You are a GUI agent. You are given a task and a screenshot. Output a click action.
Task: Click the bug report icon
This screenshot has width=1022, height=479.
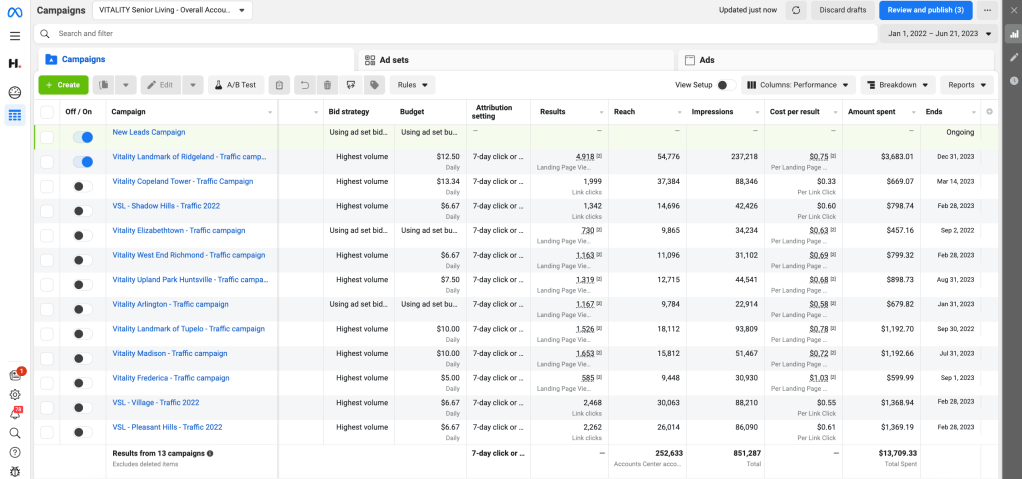[15, 471]
